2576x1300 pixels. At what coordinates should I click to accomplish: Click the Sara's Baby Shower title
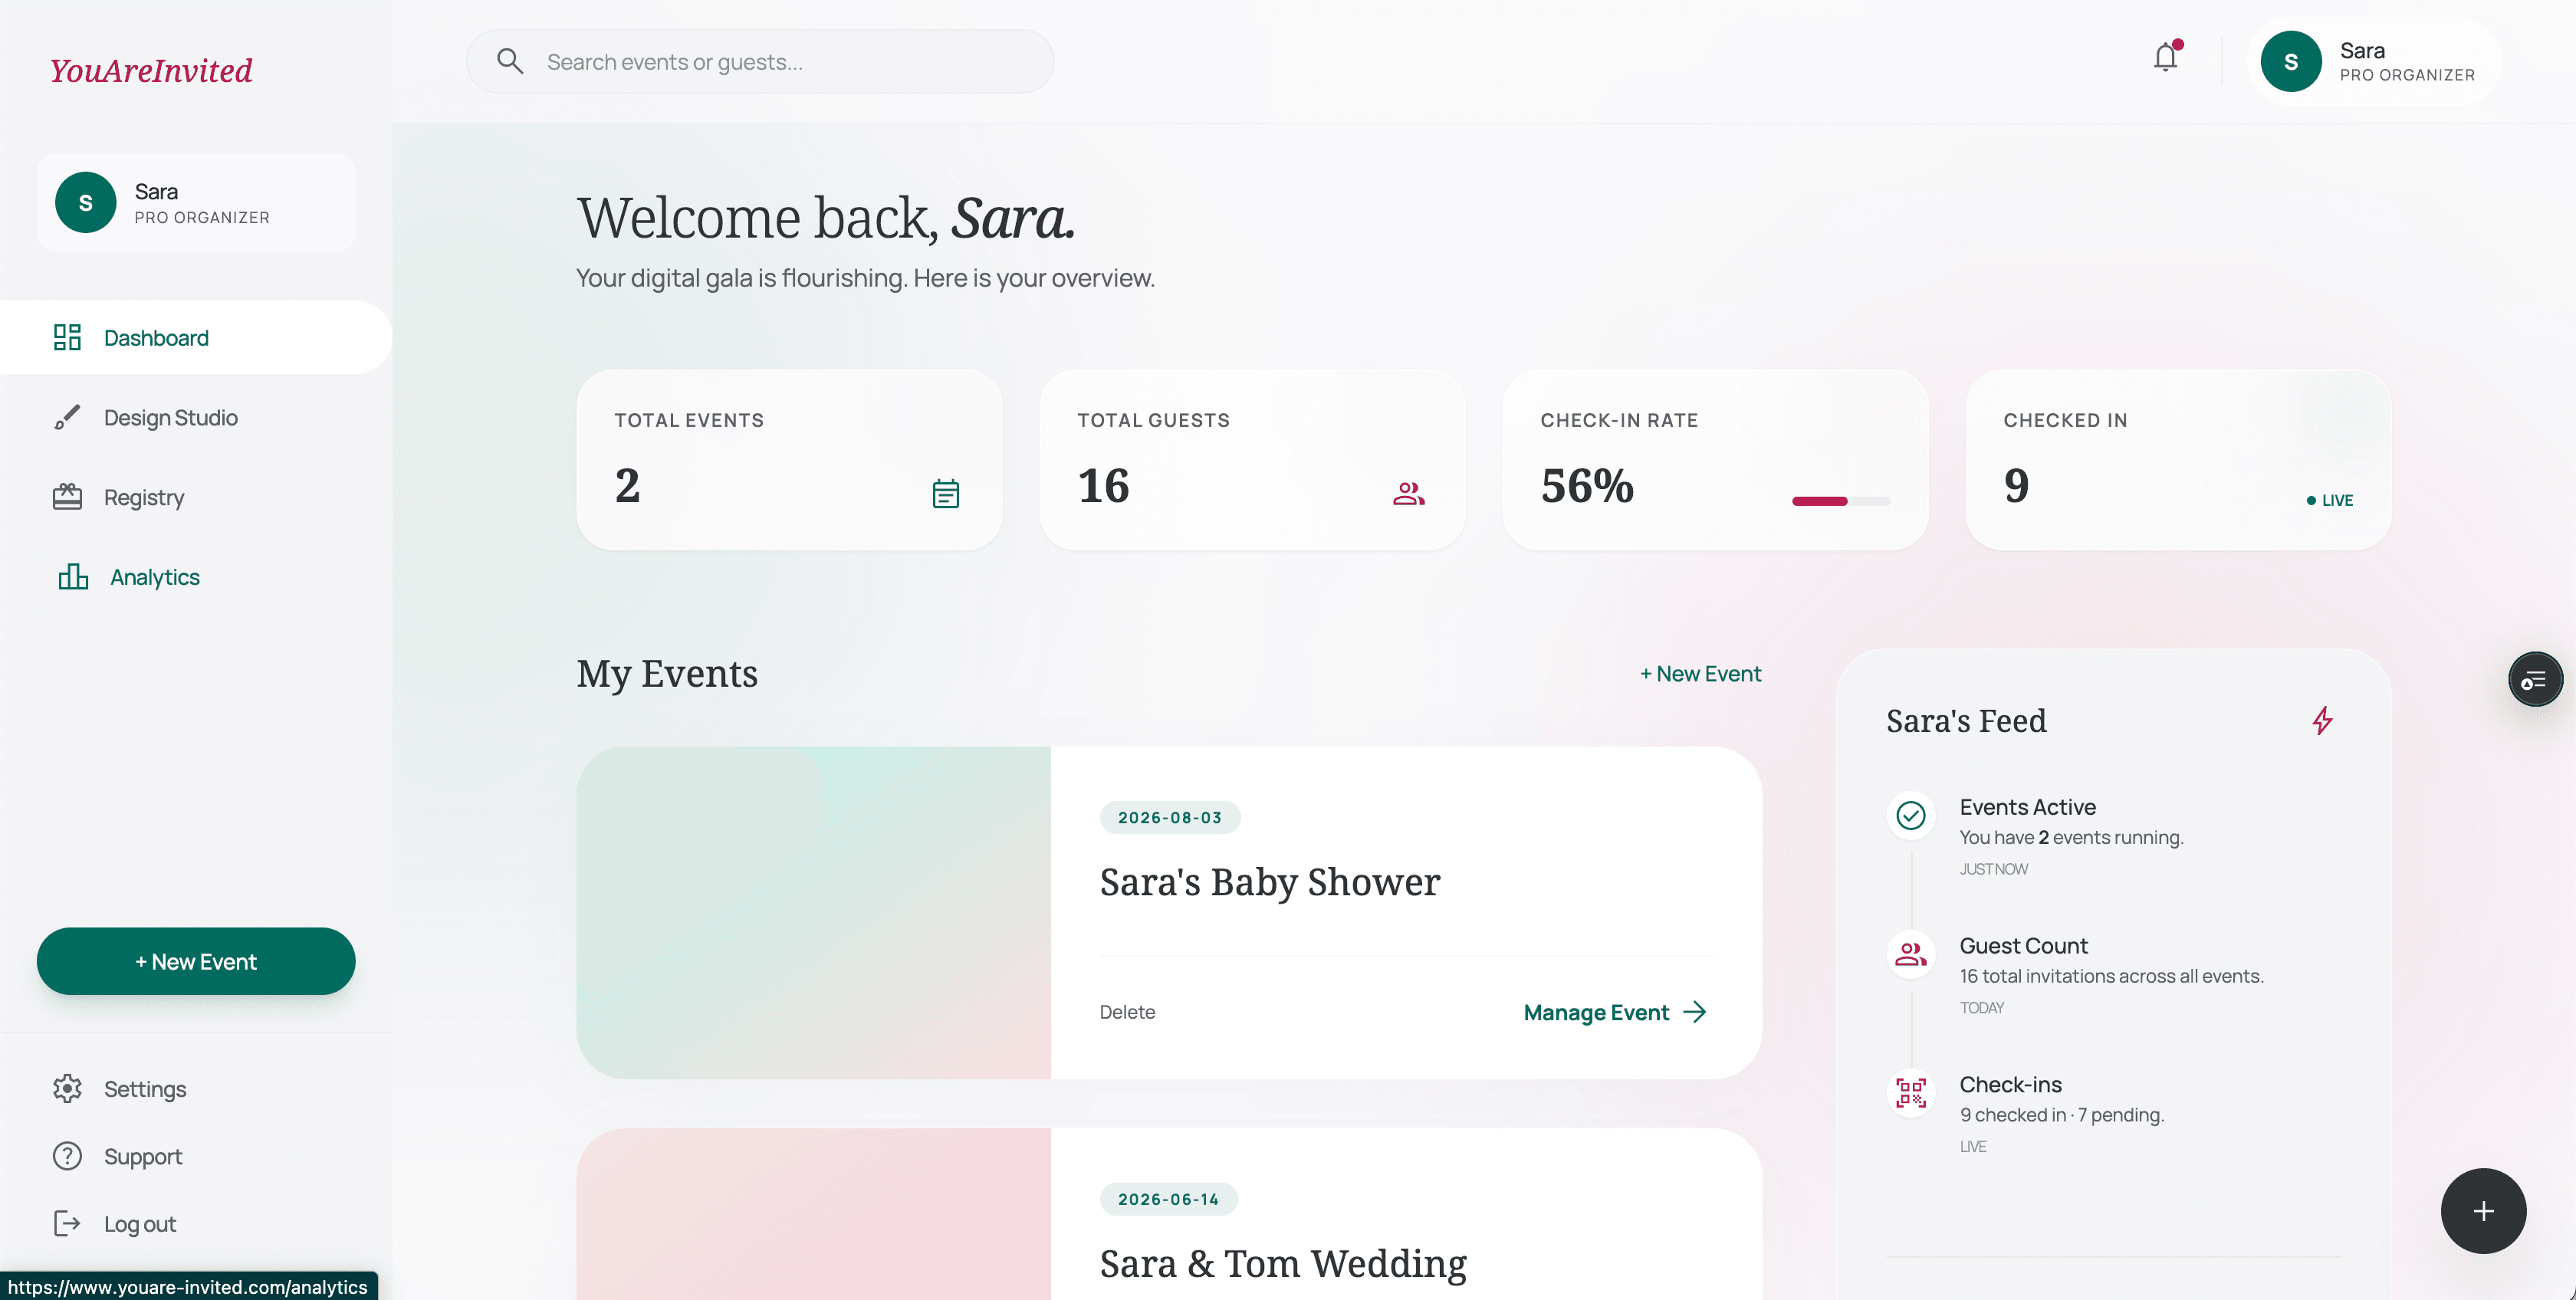click(1270, 882)
